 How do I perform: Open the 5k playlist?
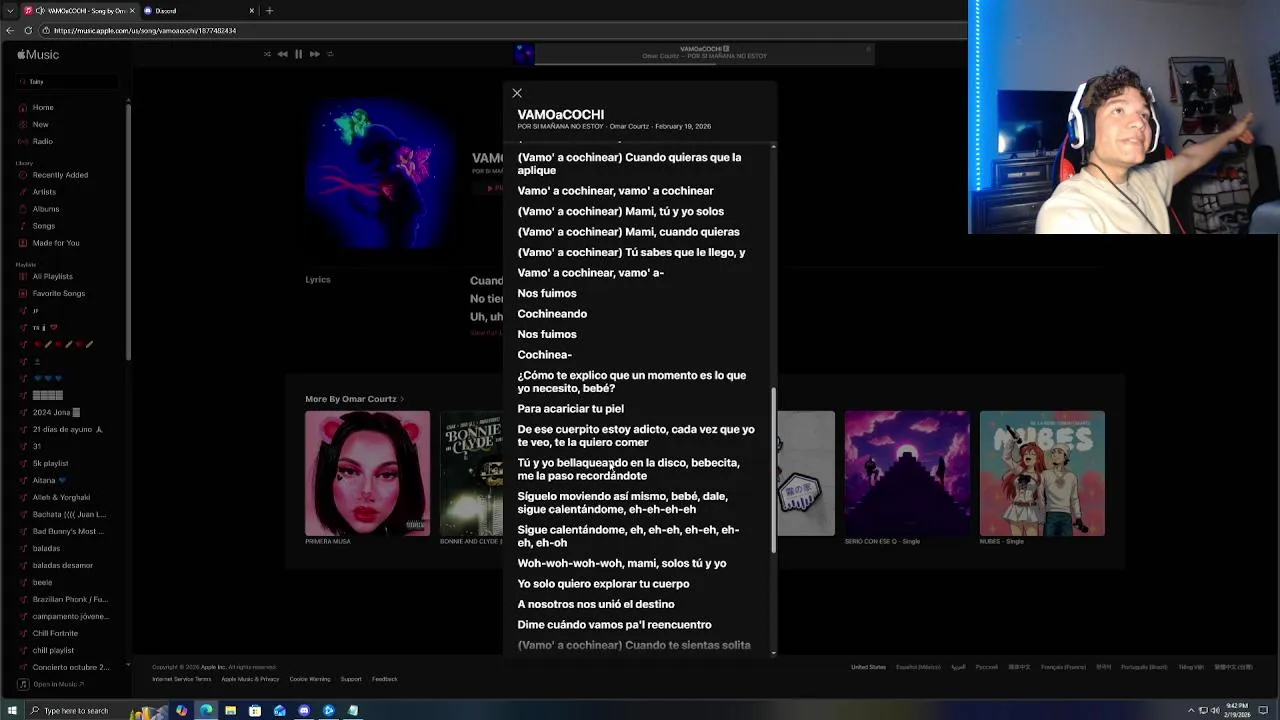(50, 463)
